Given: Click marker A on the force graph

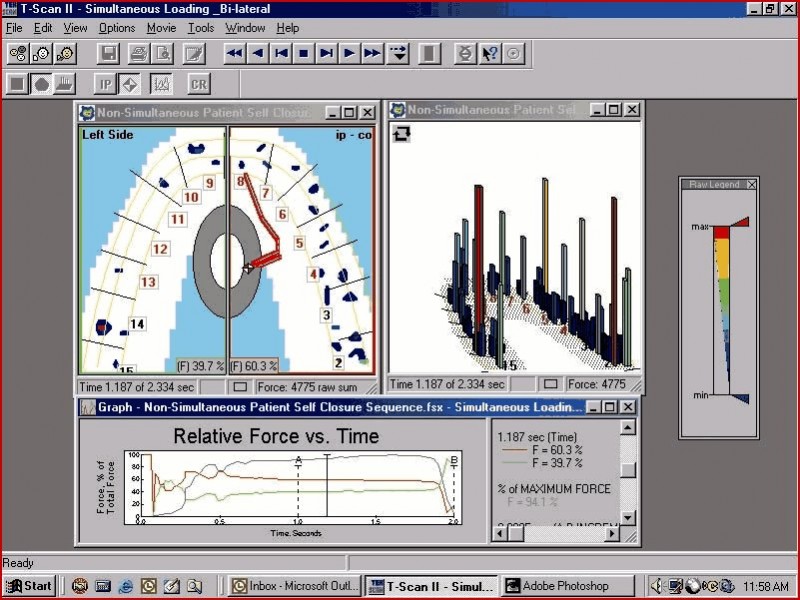Looking at the screenshot, I should (x=298, y=461).
